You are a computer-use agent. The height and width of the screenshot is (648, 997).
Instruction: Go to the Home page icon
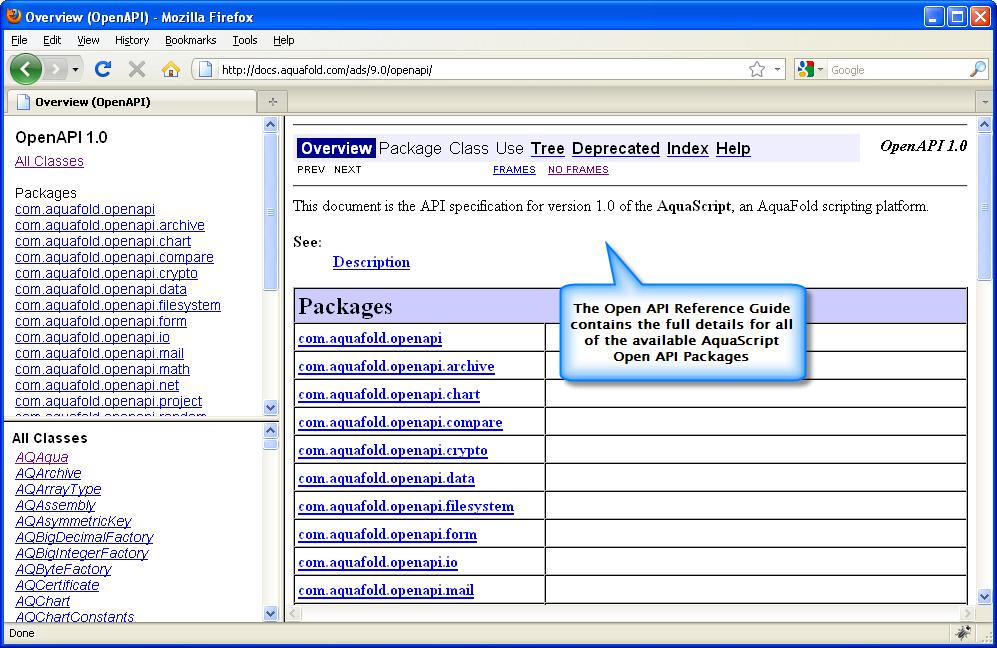(170, 69)
